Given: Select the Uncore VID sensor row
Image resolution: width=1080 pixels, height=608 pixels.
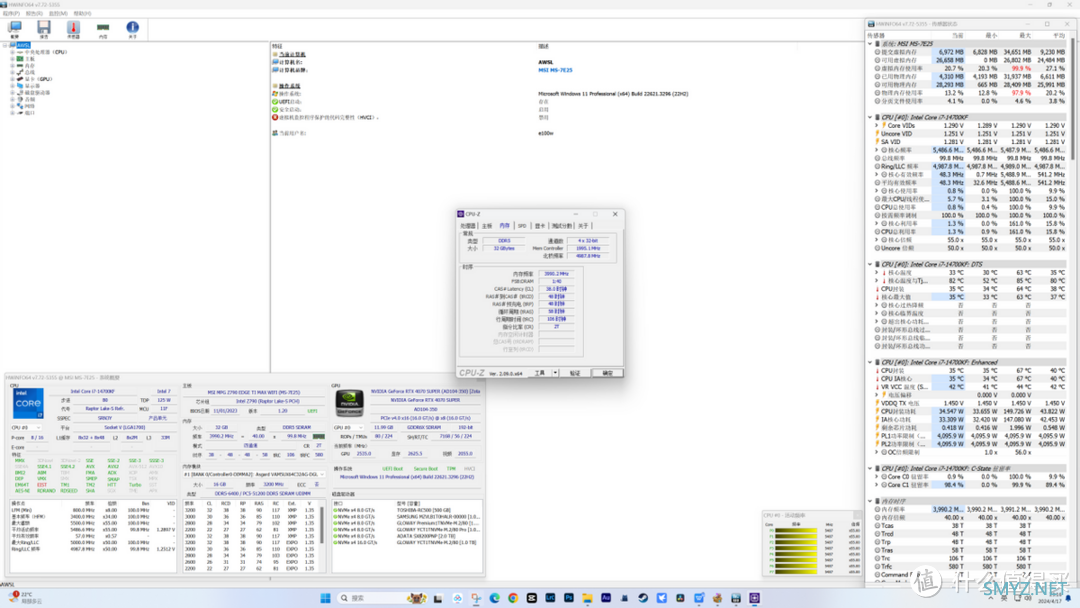Looking at the screenshot, I should pos(970,134).
